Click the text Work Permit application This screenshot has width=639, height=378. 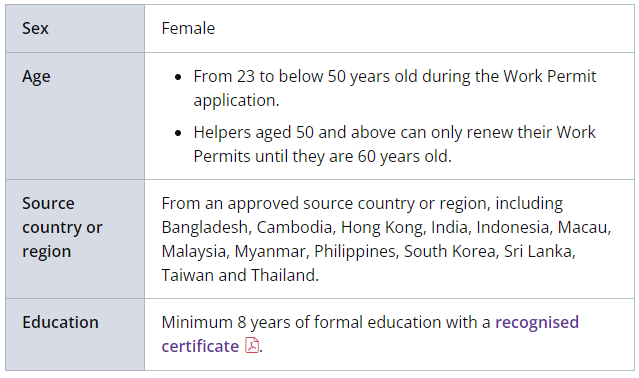pyautogui.click(x=394, y=88)
